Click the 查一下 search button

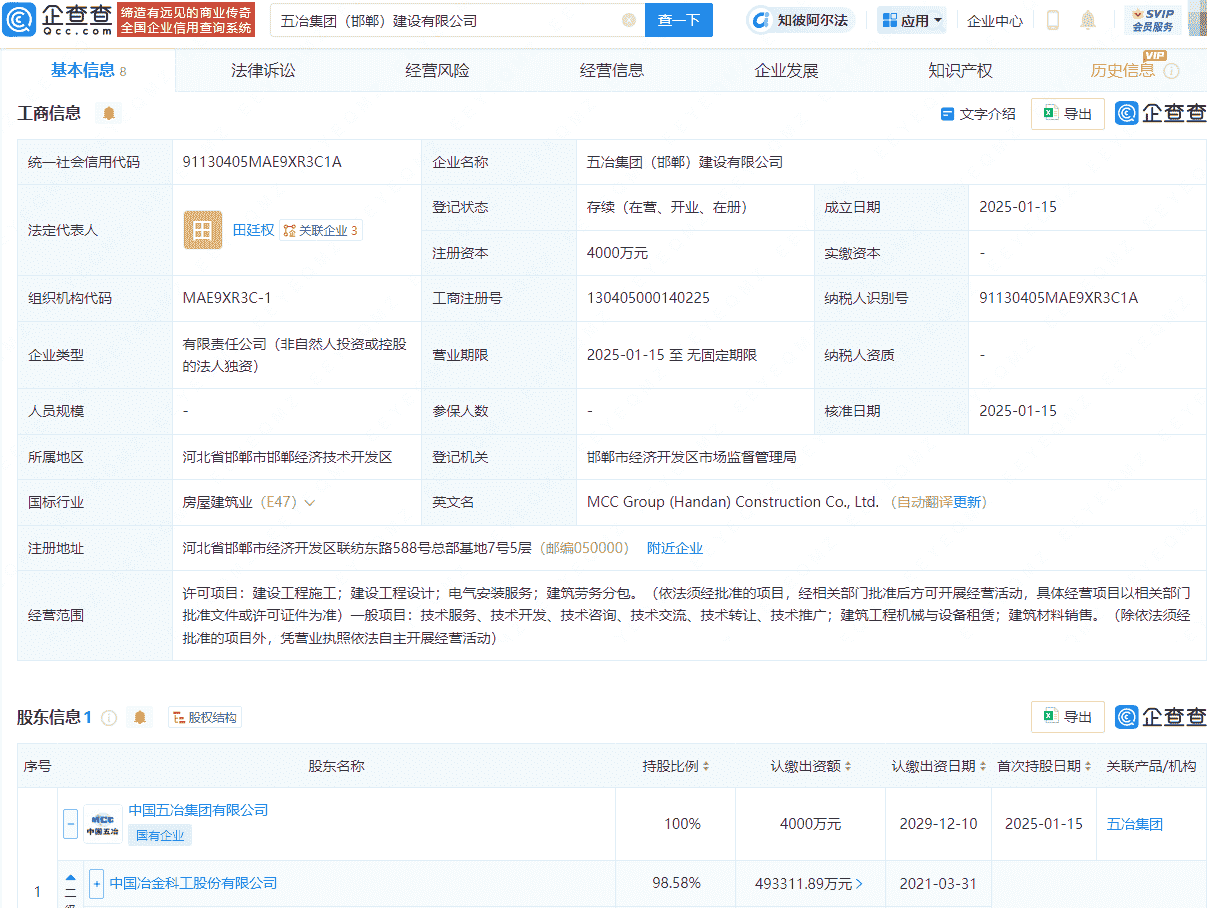click(x=678, y=19)
